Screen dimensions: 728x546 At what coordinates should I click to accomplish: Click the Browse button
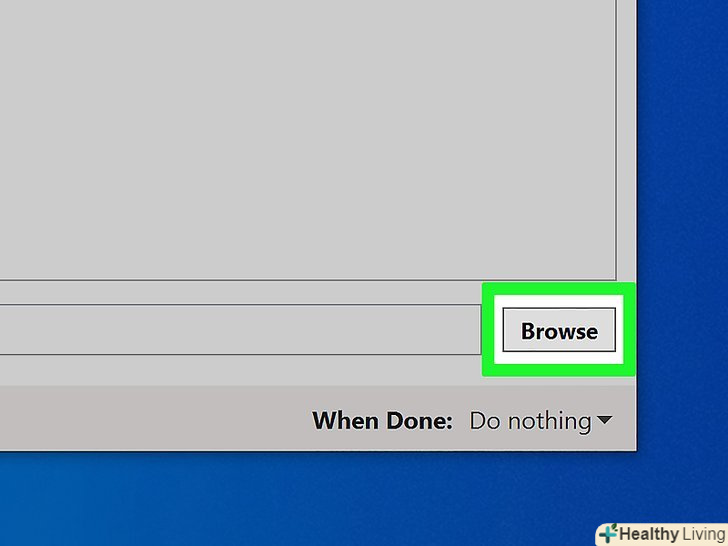point(559,330)
